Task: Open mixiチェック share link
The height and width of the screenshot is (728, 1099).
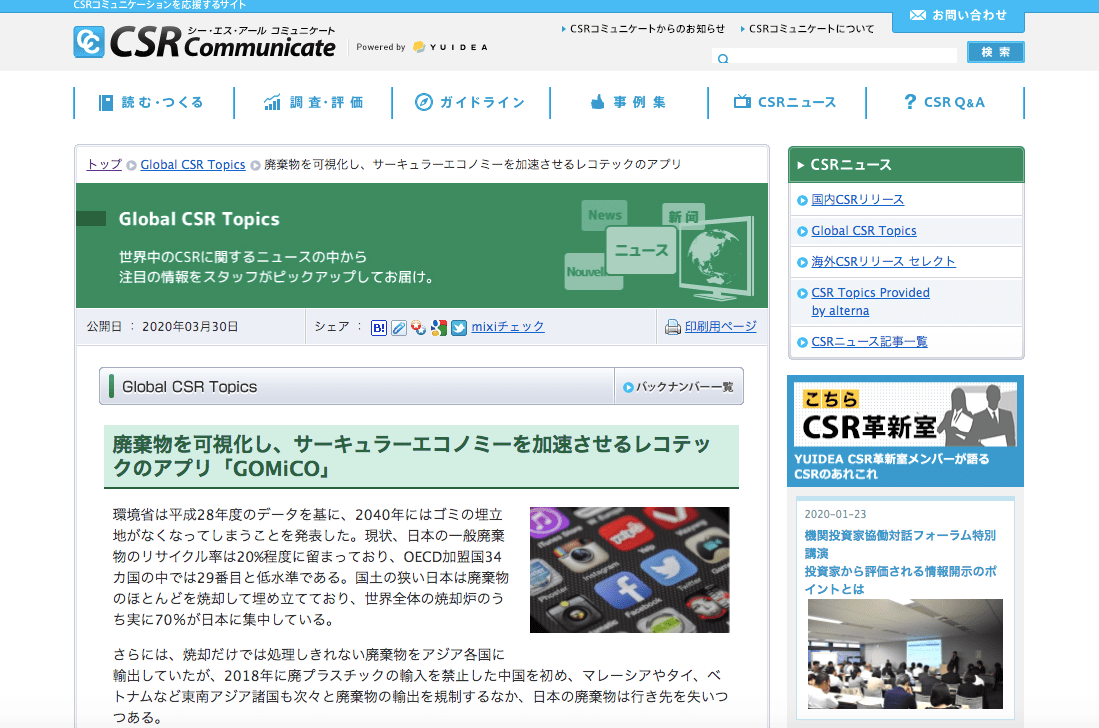Action: pyautogui.click(x=507, y=327)
